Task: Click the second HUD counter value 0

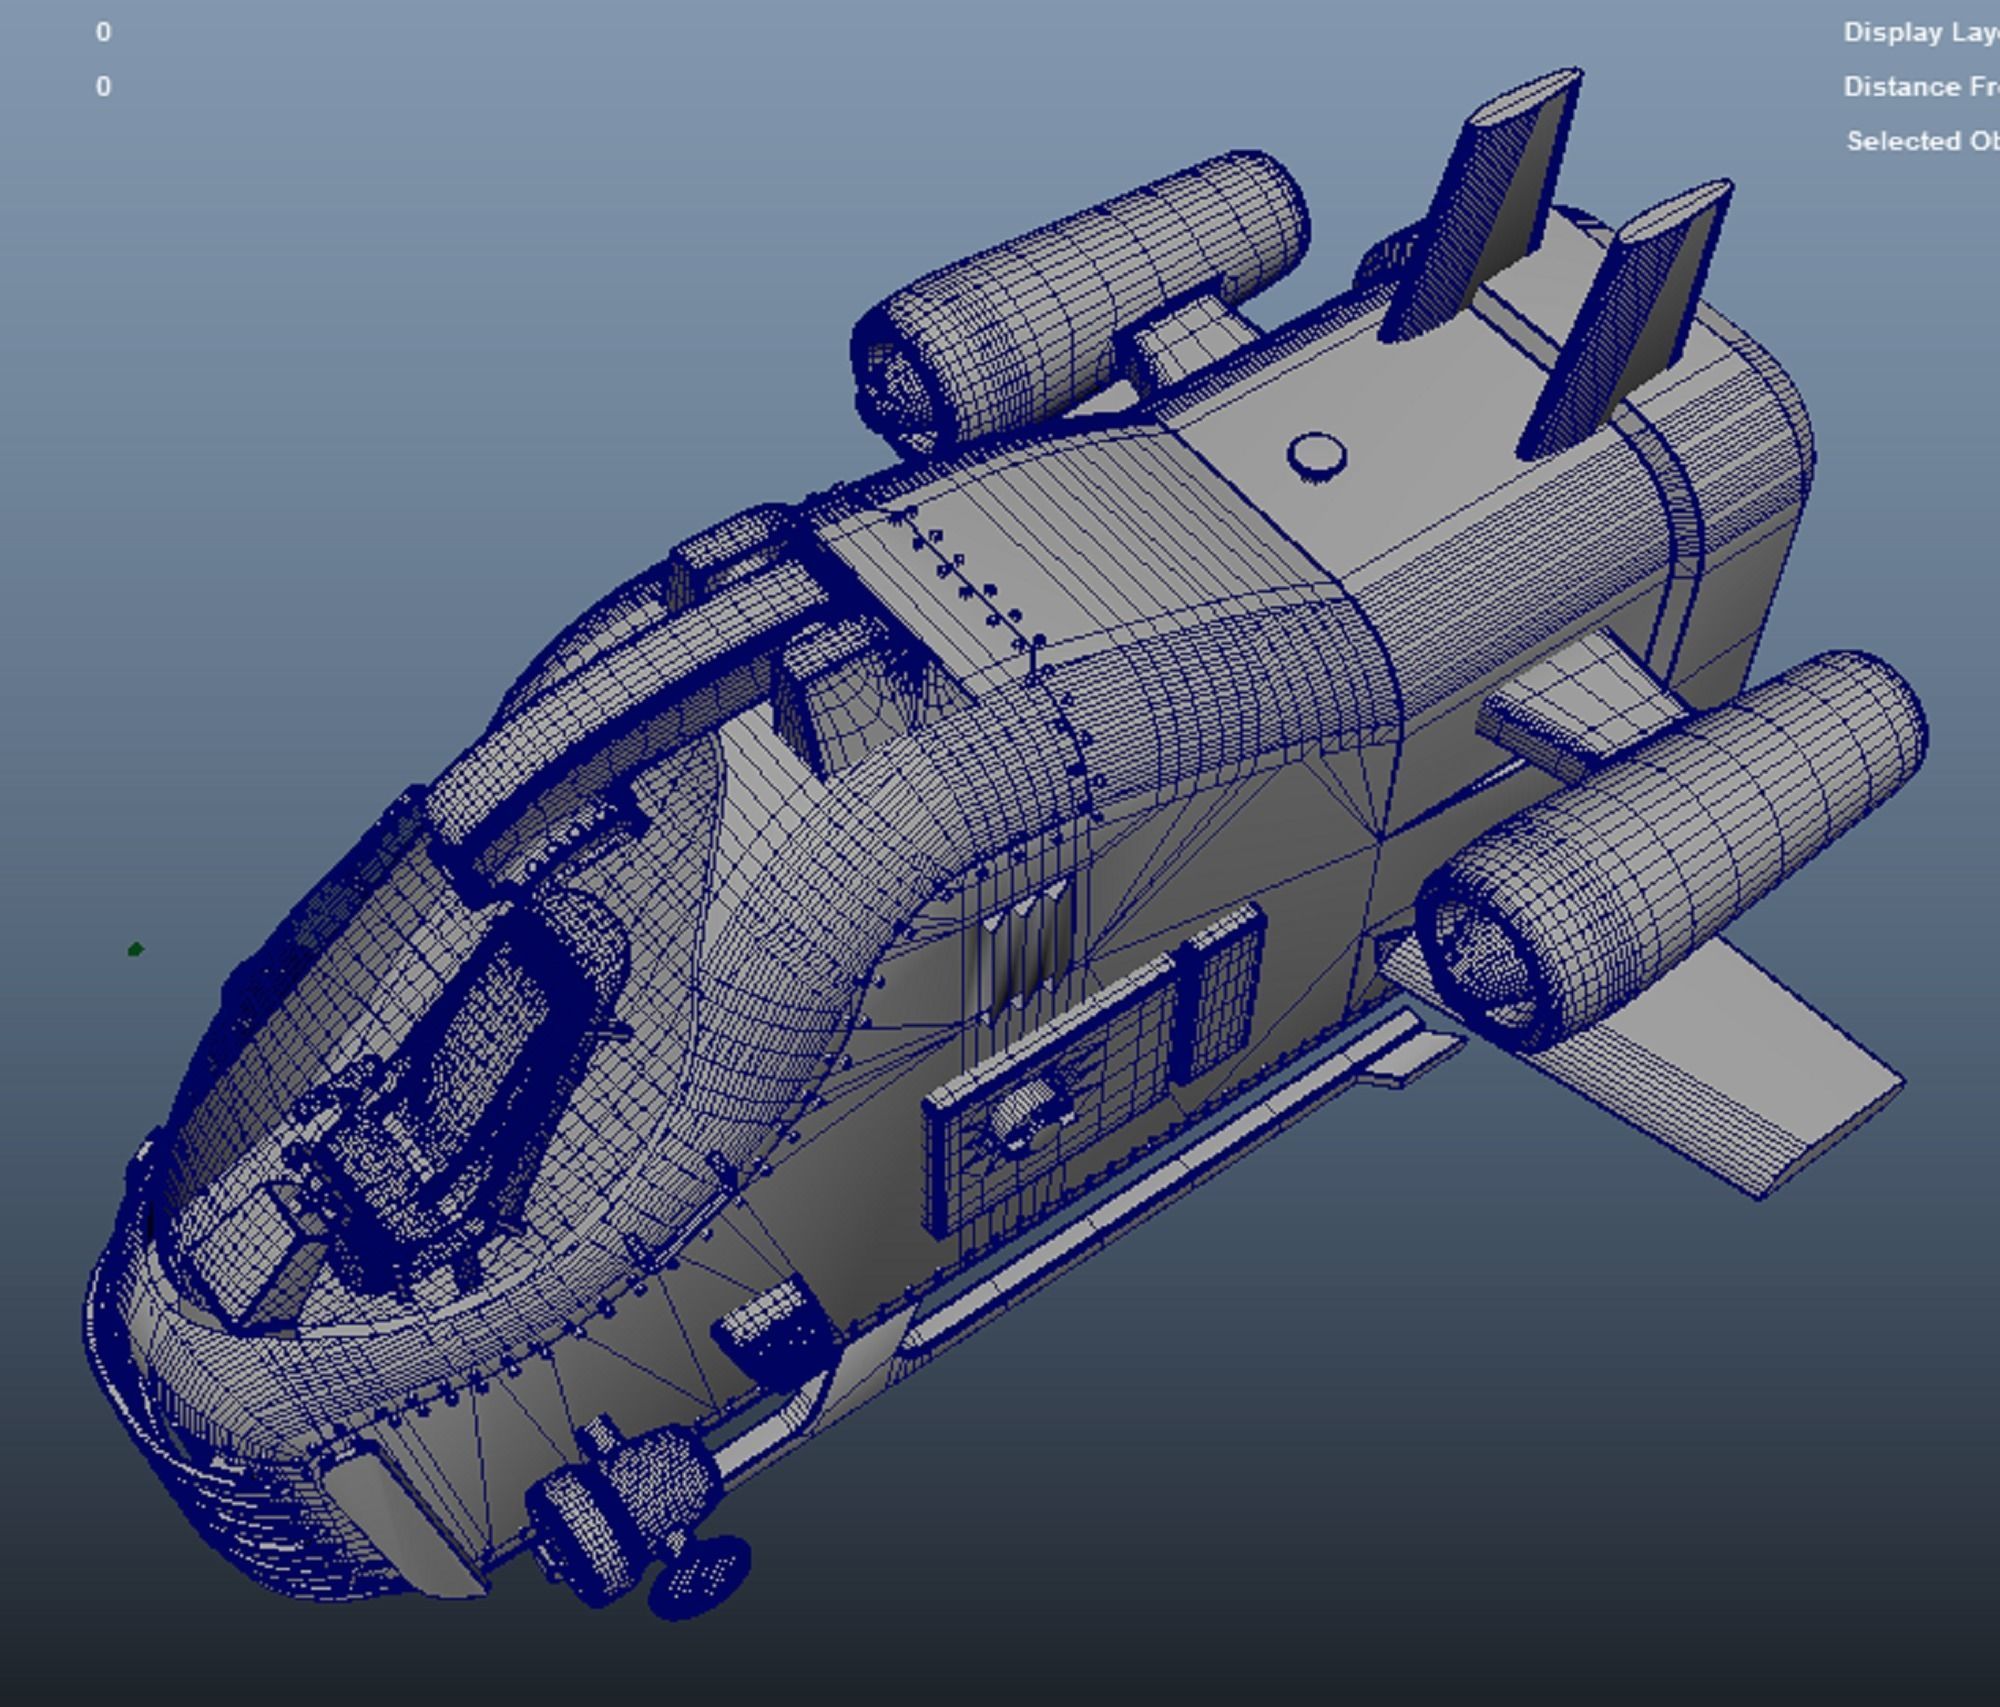Action: tap(103, 87)
